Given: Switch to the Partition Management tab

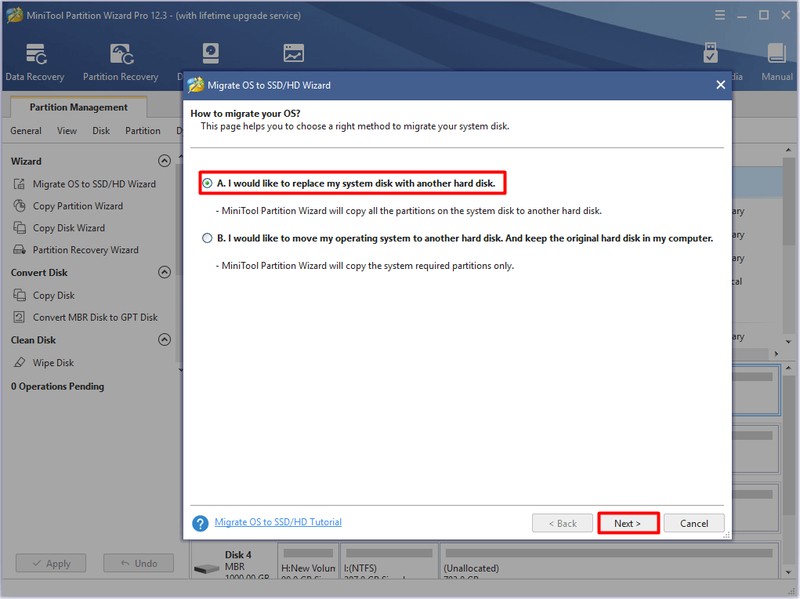Looking at the screenshot, I should point(79,107).
